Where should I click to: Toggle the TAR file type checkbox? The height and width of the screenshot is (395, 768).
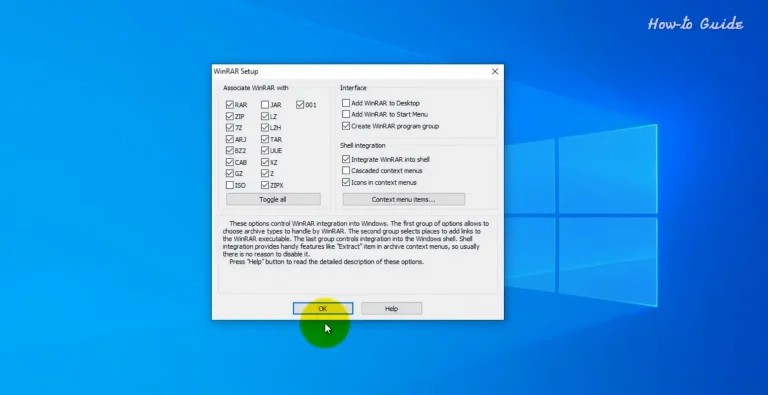coord(265,139)
